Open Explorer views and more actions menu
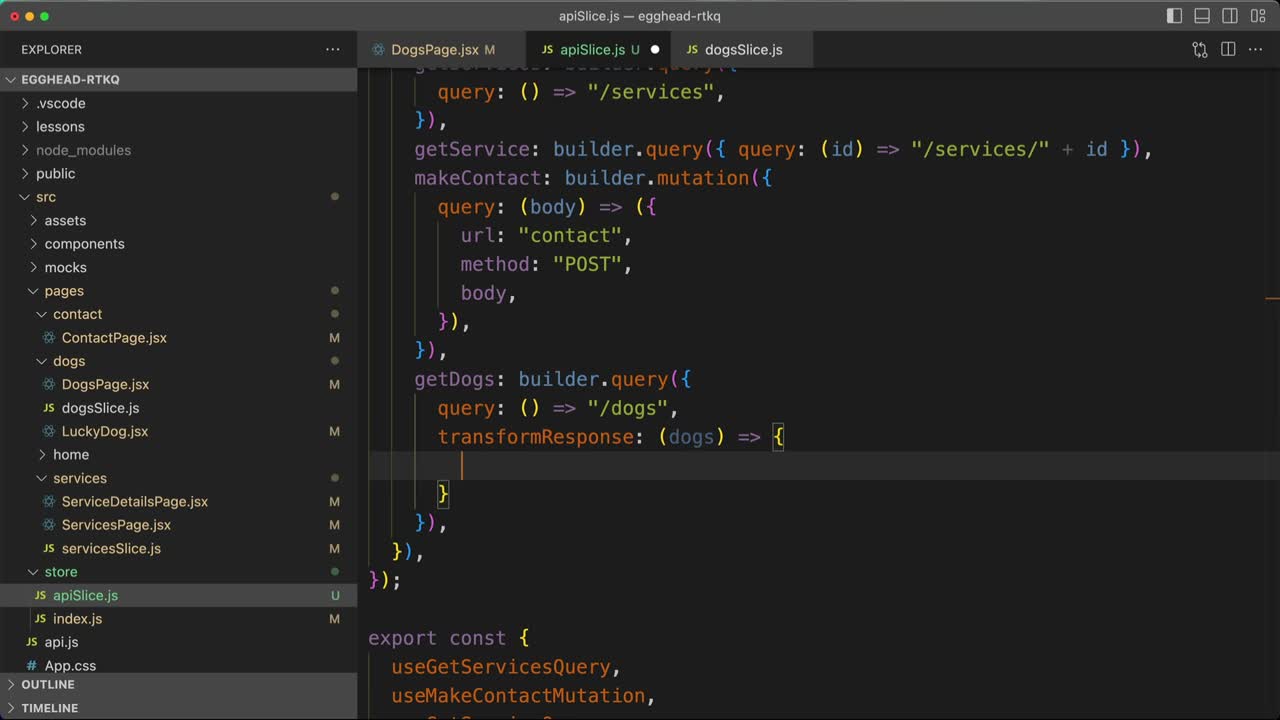 332,49
